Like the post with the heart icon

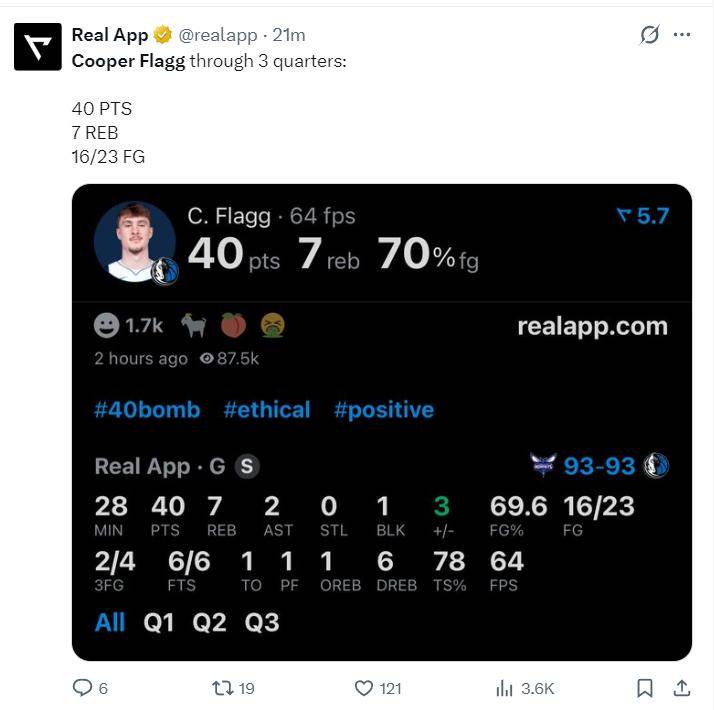point(365,688)
